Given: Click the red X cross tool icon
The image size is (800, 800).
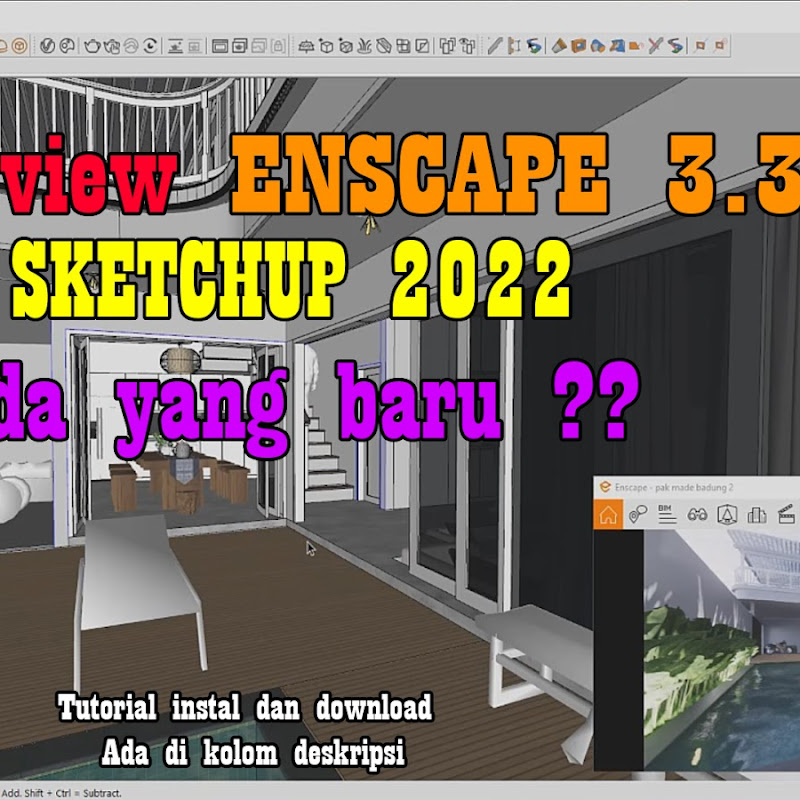Looking at the screenshot, I should [656, 46].
